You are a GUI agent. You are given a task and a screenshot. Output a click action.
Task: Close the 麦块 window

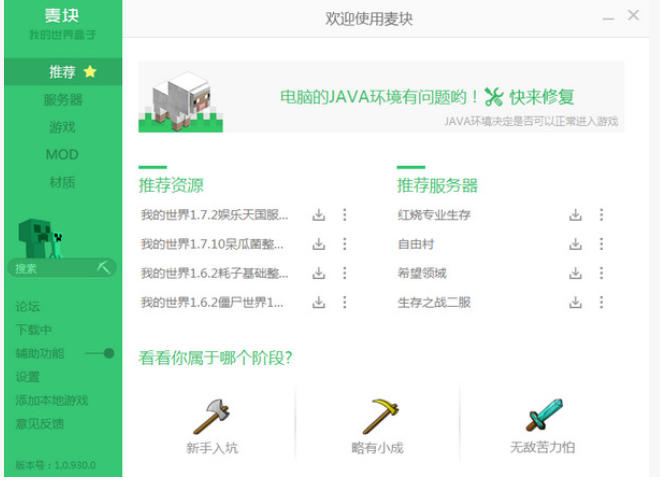click(x=633, y=15)
